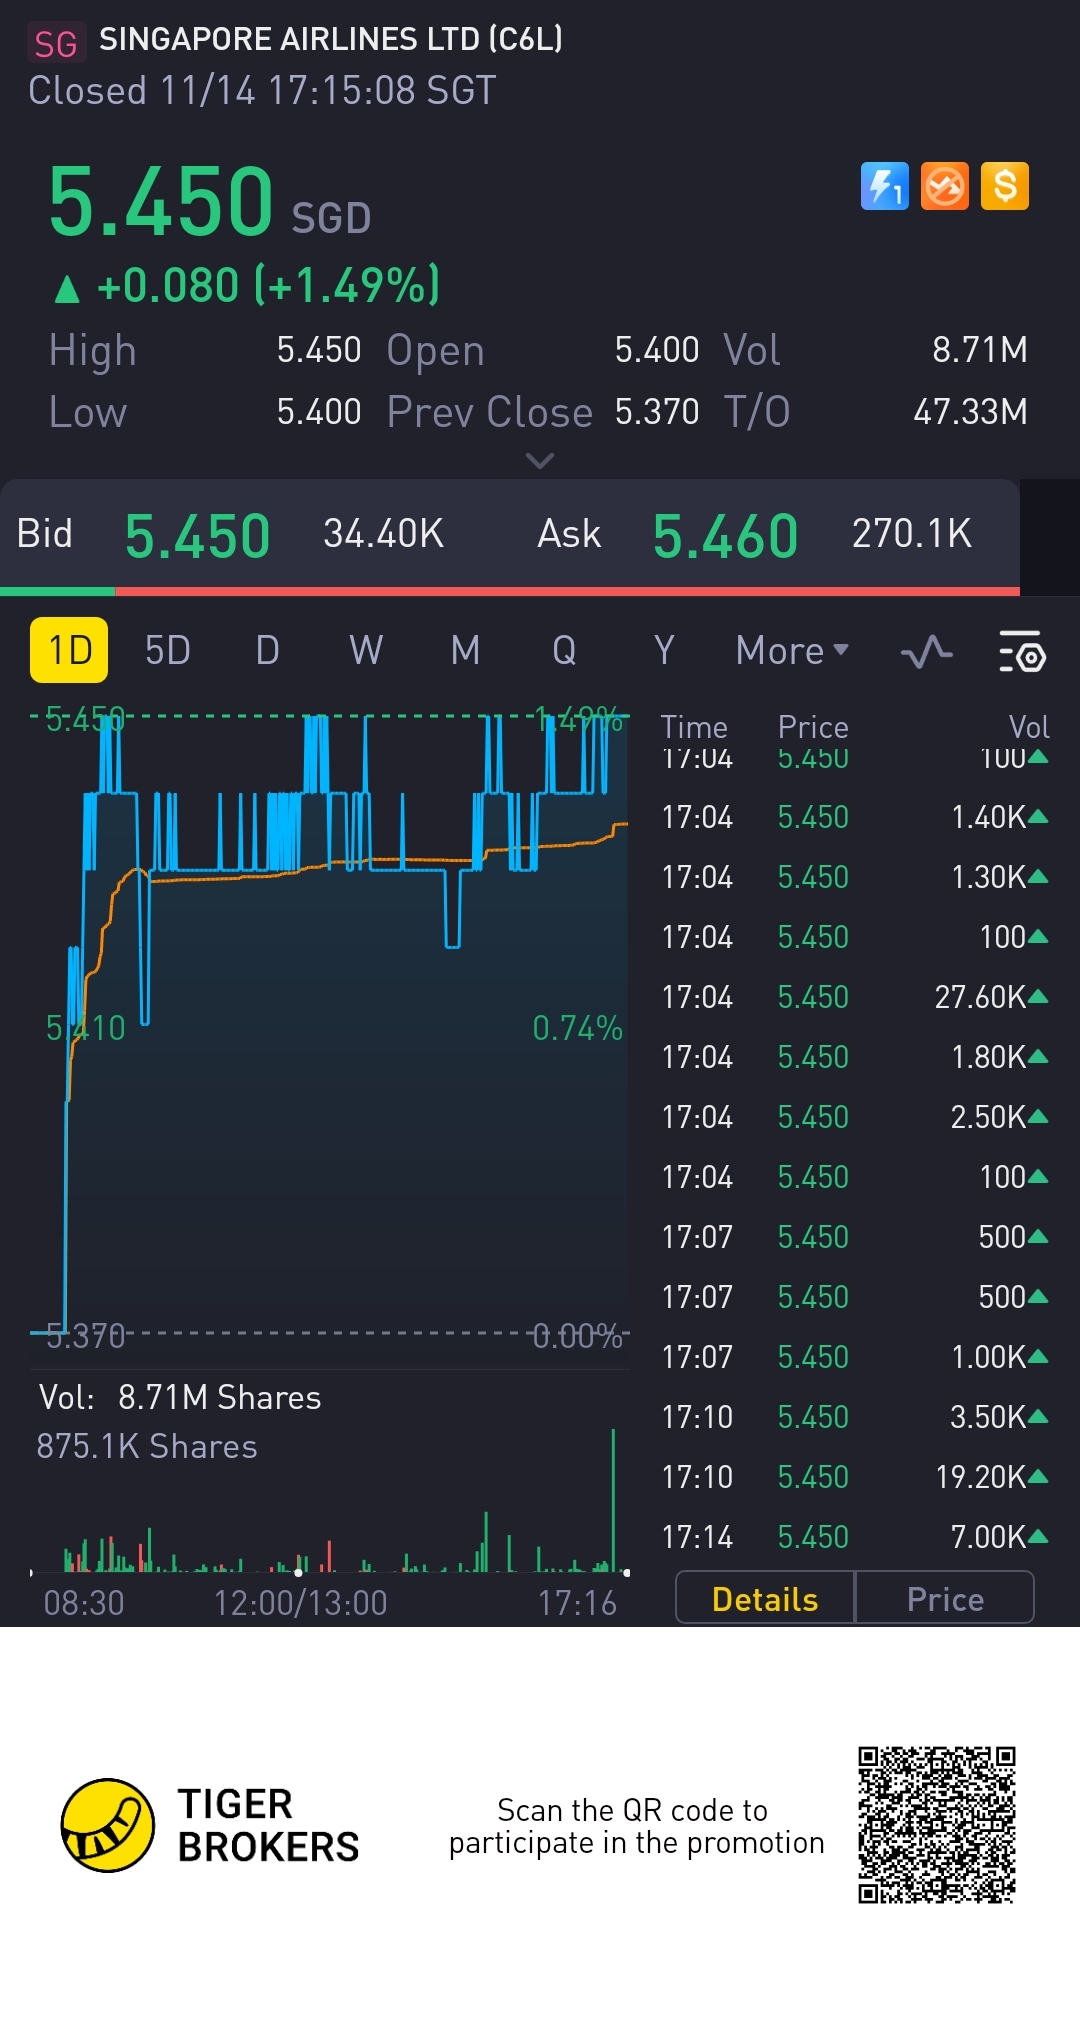Tap the Closed 11/14 17:15:08 SGT status
This screenshot has height=2024, width=1080.
(x=262, y=91)
